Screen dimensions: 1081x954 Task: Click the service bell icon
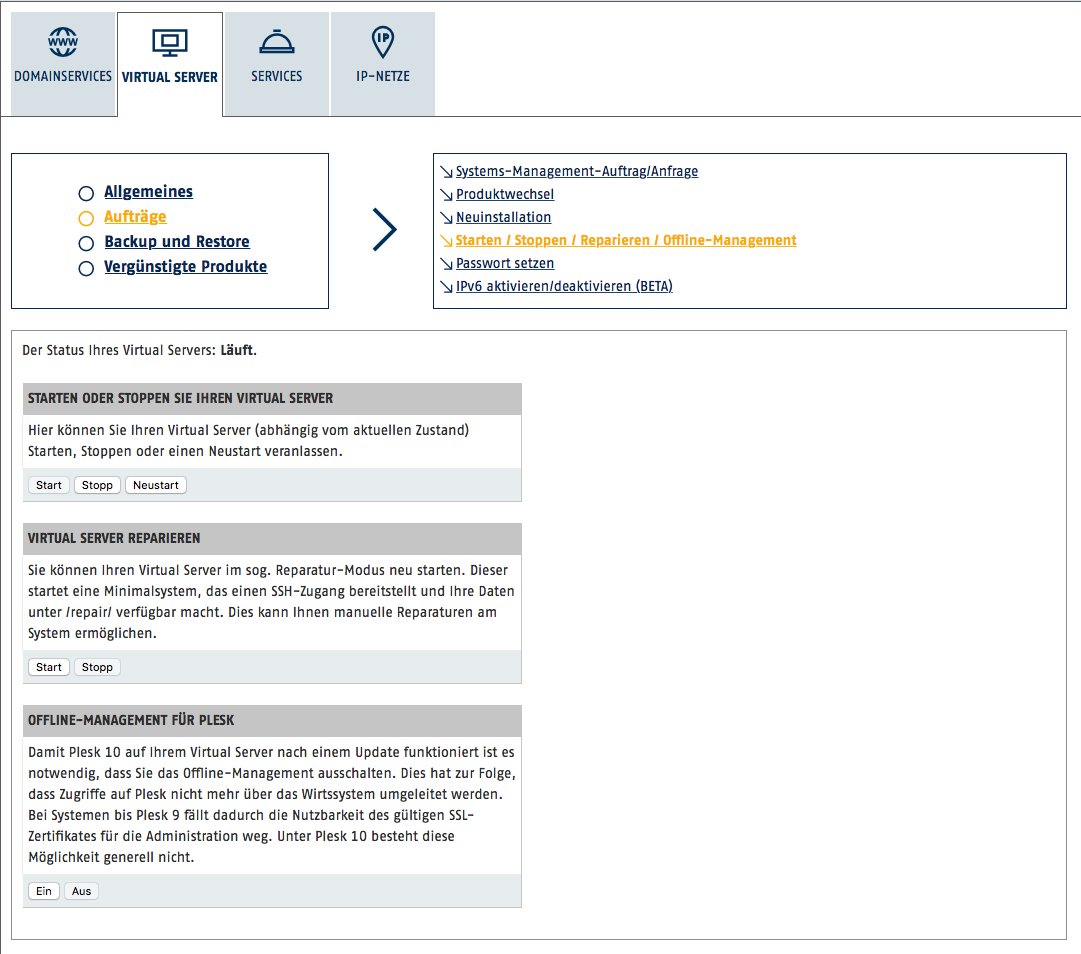tap(276, 41)
